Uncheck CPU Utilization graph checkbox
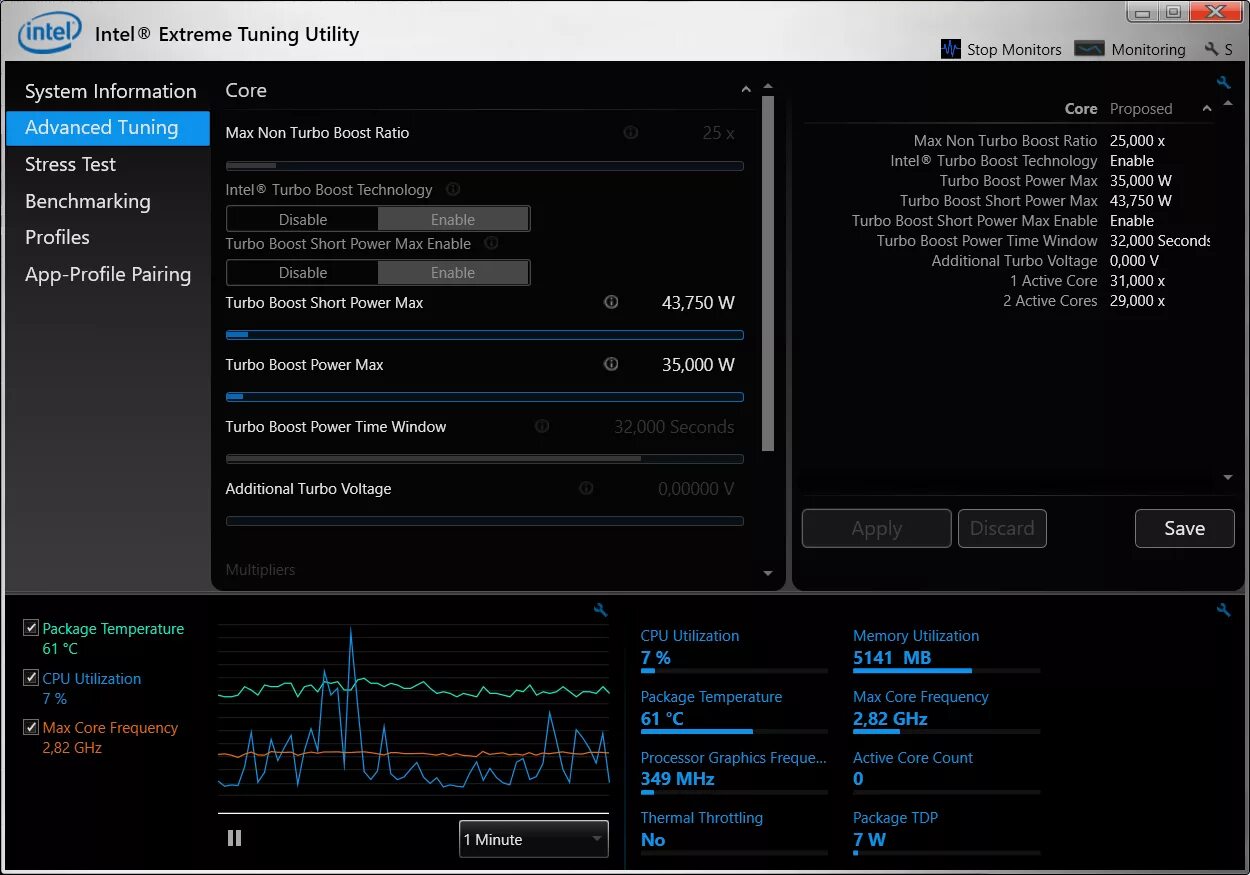The width and height of the screenshot is (1250, 875). [31, 678]
